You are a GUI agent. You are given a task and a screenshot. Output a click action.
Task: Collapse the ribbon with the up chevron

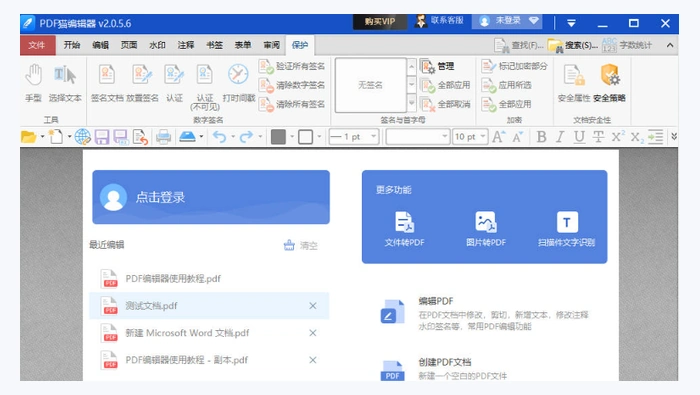[670, 45]
